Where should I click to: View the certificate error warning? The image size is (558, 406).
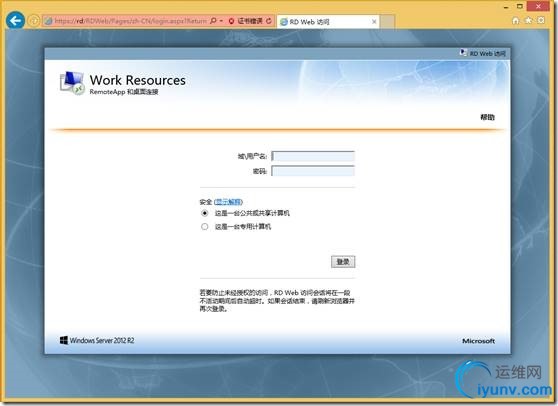[246, 21]
